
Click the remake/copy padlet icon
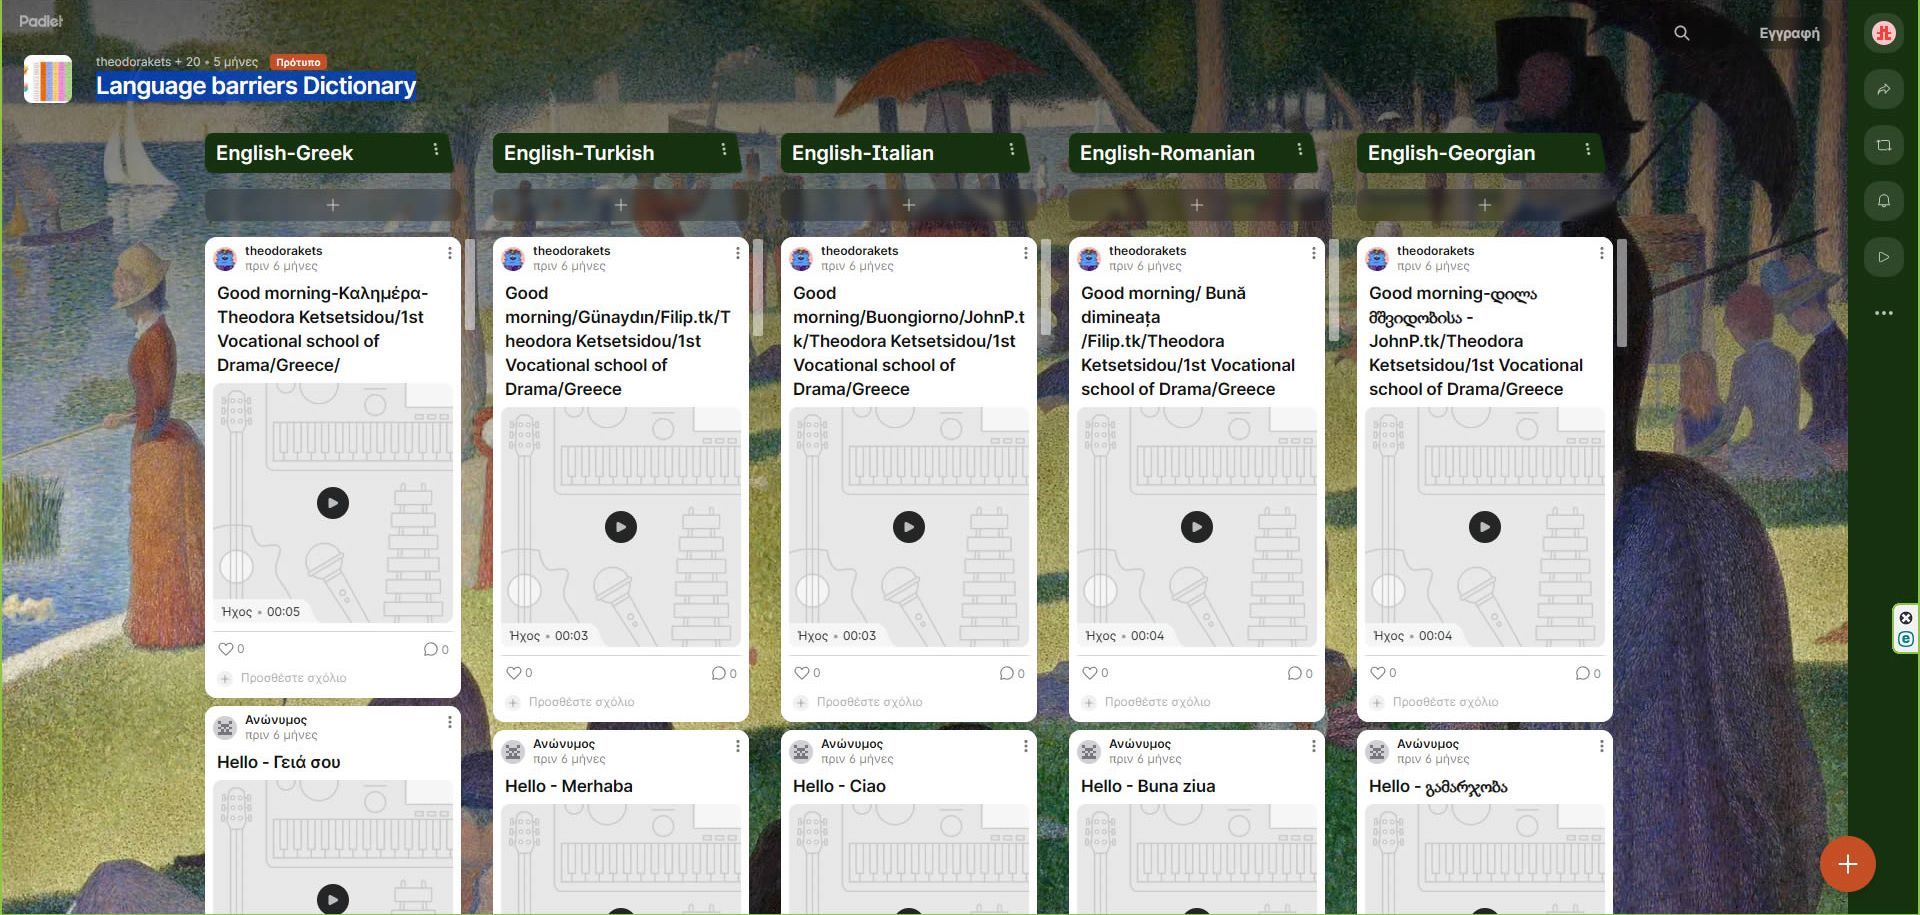[x=1883, y=145]
